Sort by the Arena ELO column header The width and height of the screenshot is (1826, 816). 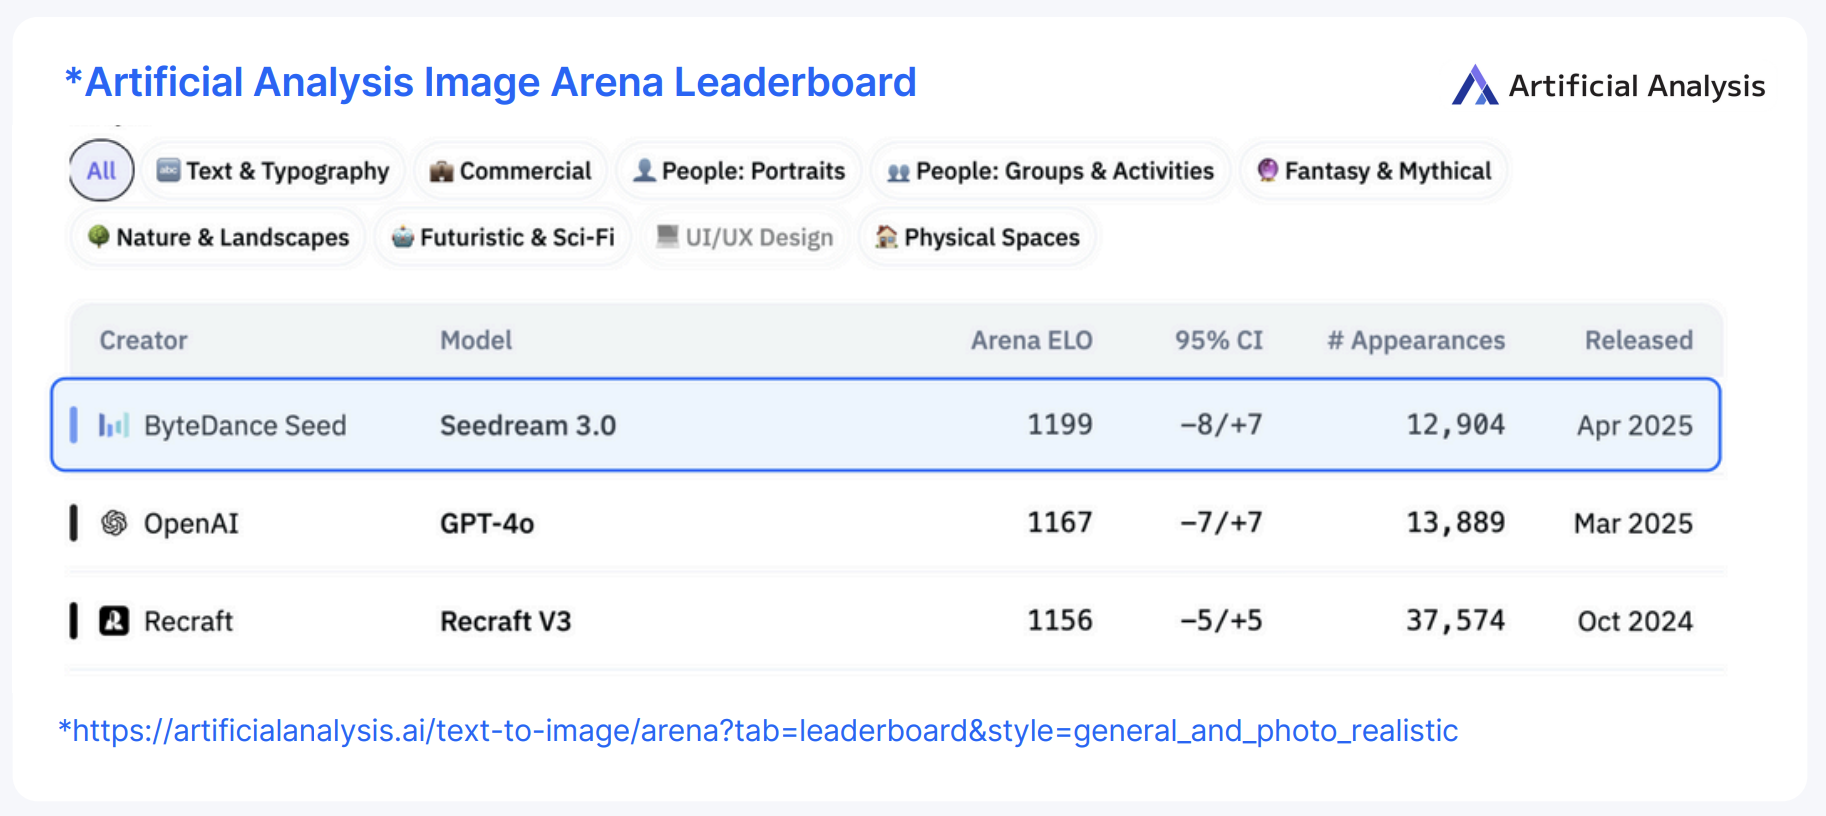coord(1031,341)
